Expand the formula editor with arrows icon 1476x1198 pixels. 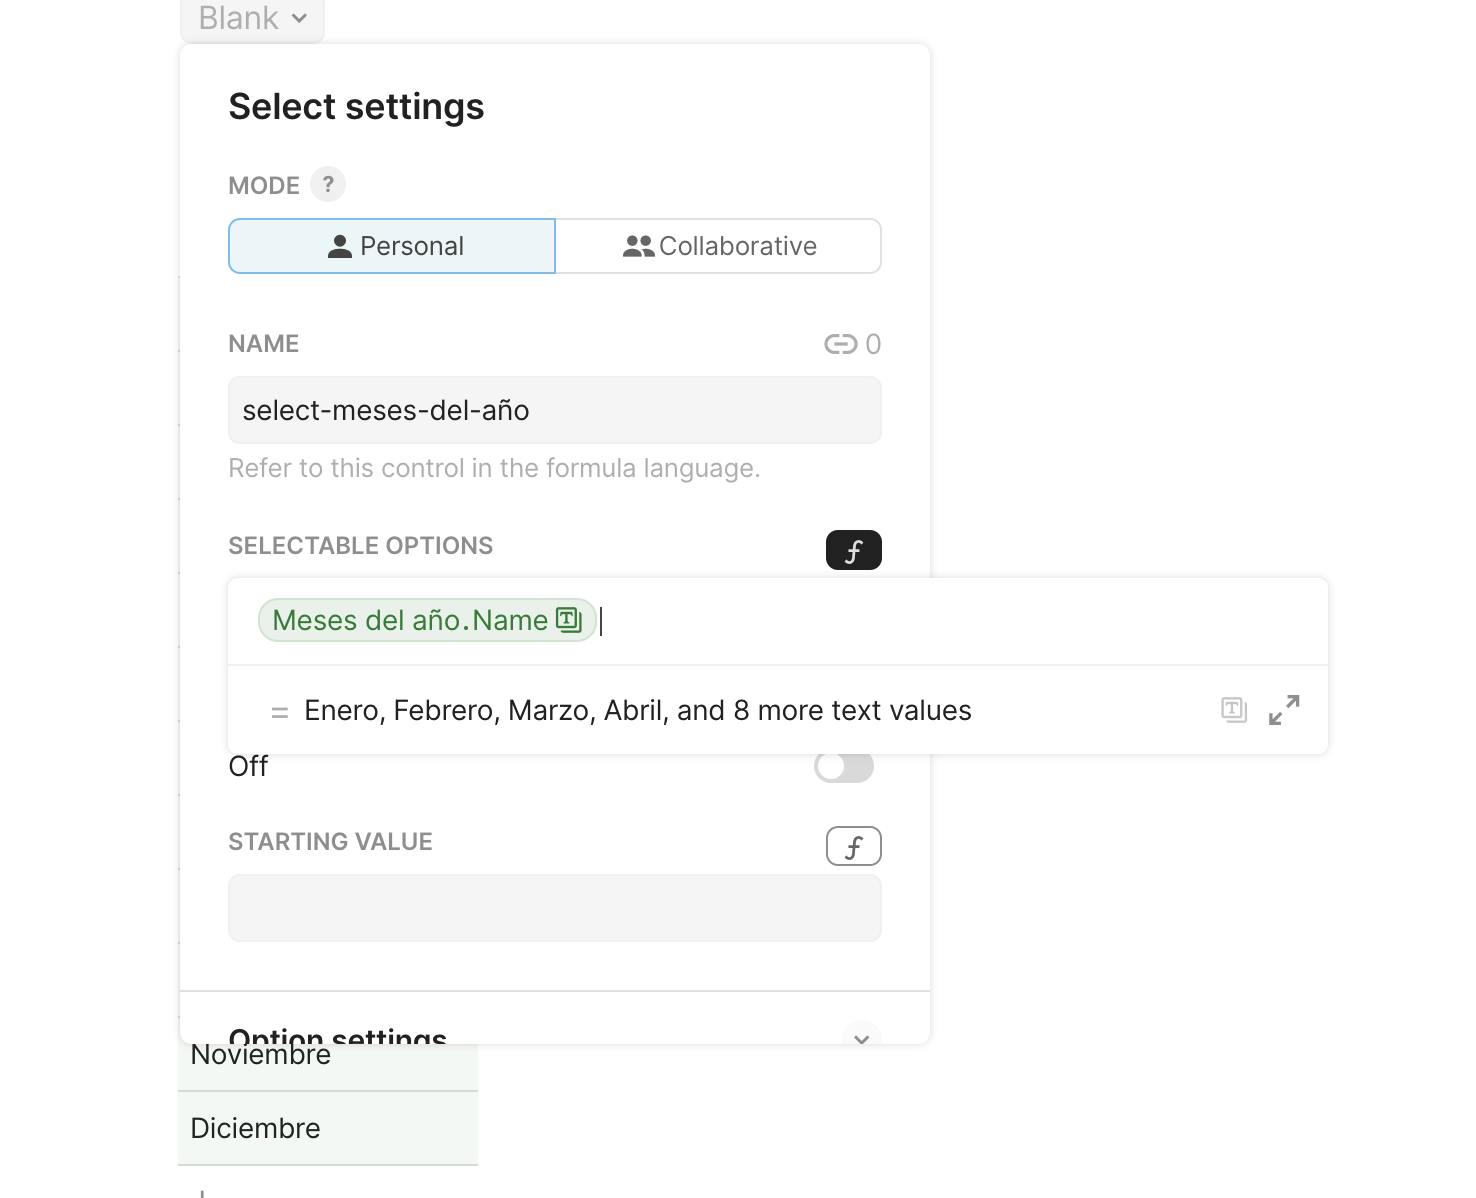[1284, 710]
